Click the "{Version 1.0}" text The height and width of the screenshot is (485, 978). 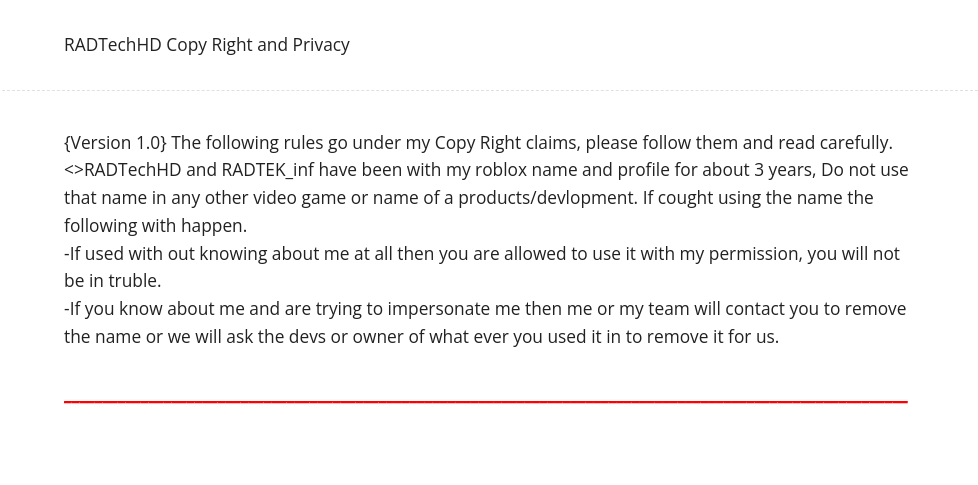pos(115,142)
